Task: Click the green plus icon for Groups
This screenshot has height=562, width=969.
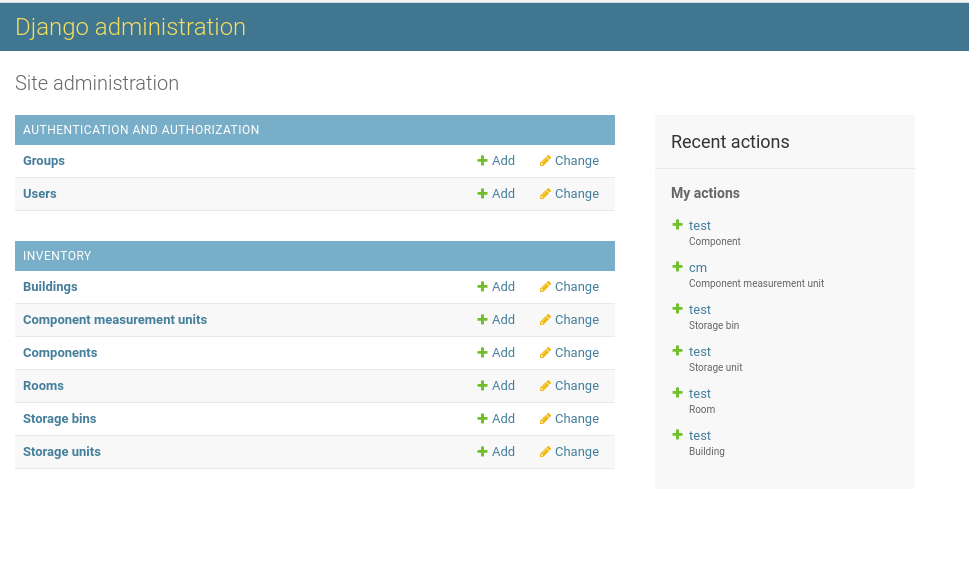Action: tap(482, 161)
